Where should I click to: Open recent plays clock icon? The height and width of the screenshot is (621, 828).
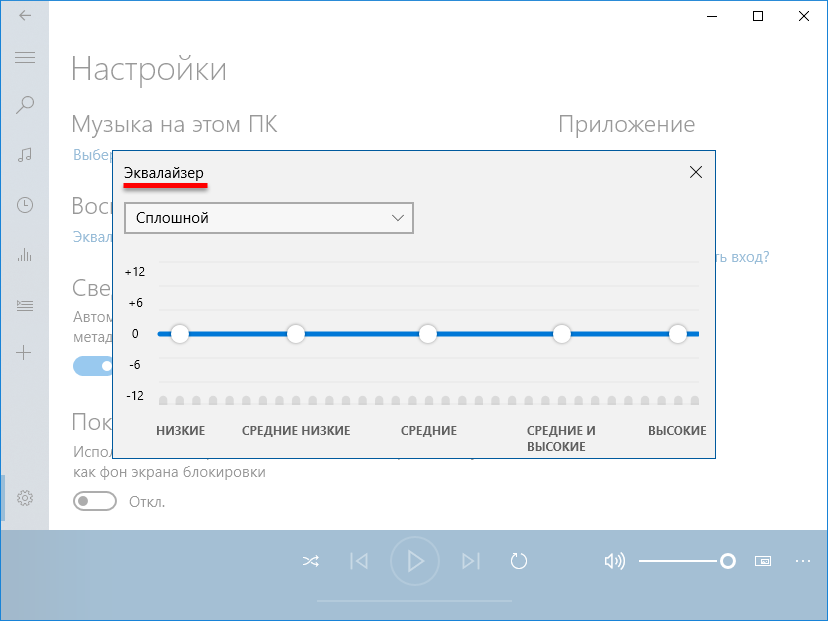click(25, 205)
